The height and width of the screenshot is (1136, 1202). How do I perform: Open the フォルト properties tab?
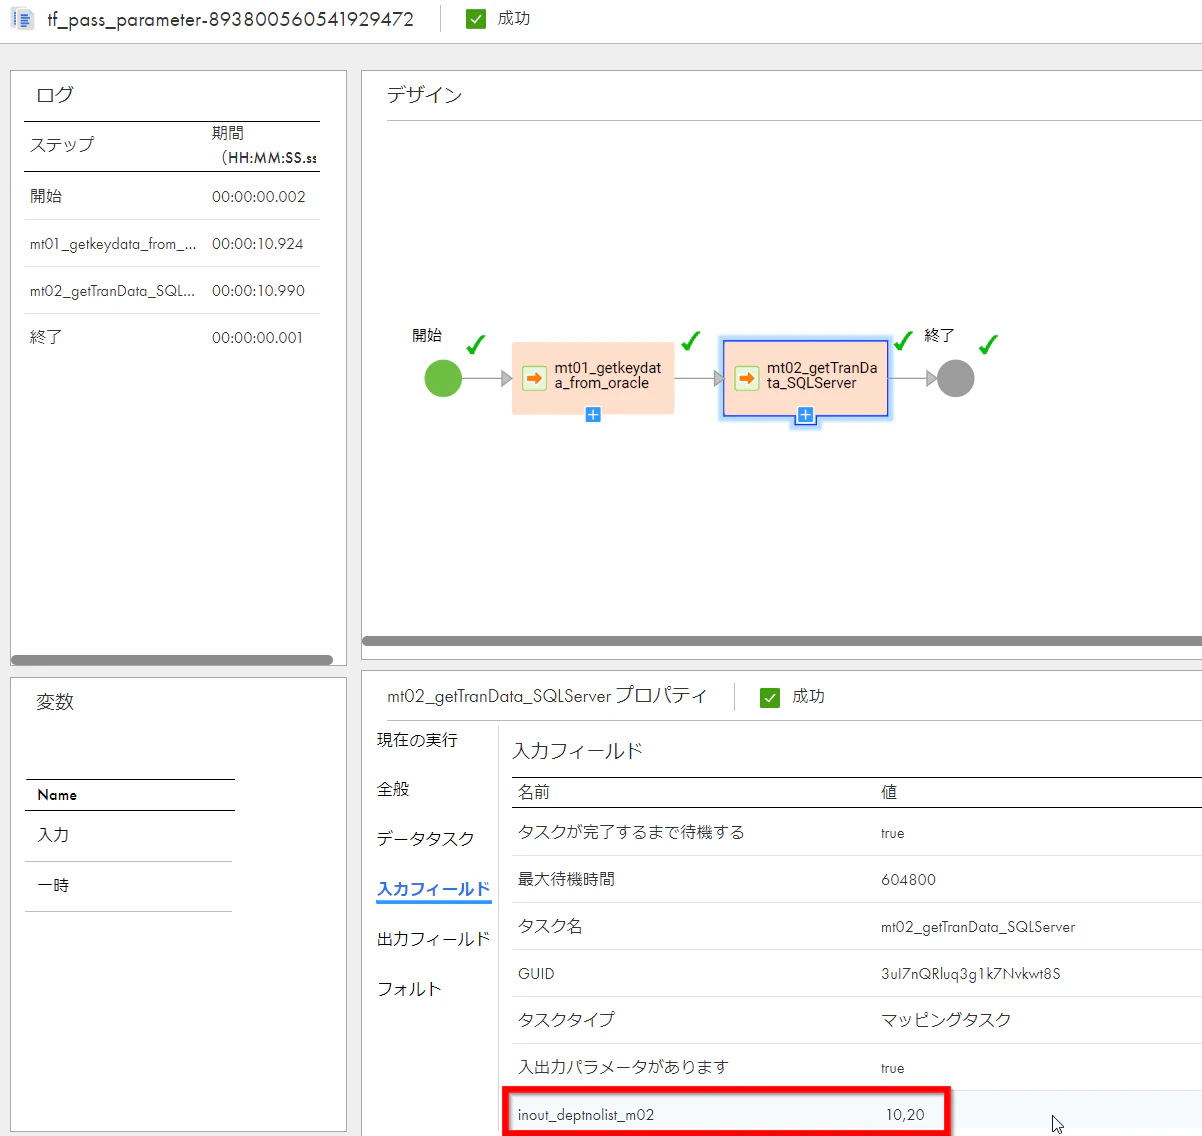pos(409,989)
